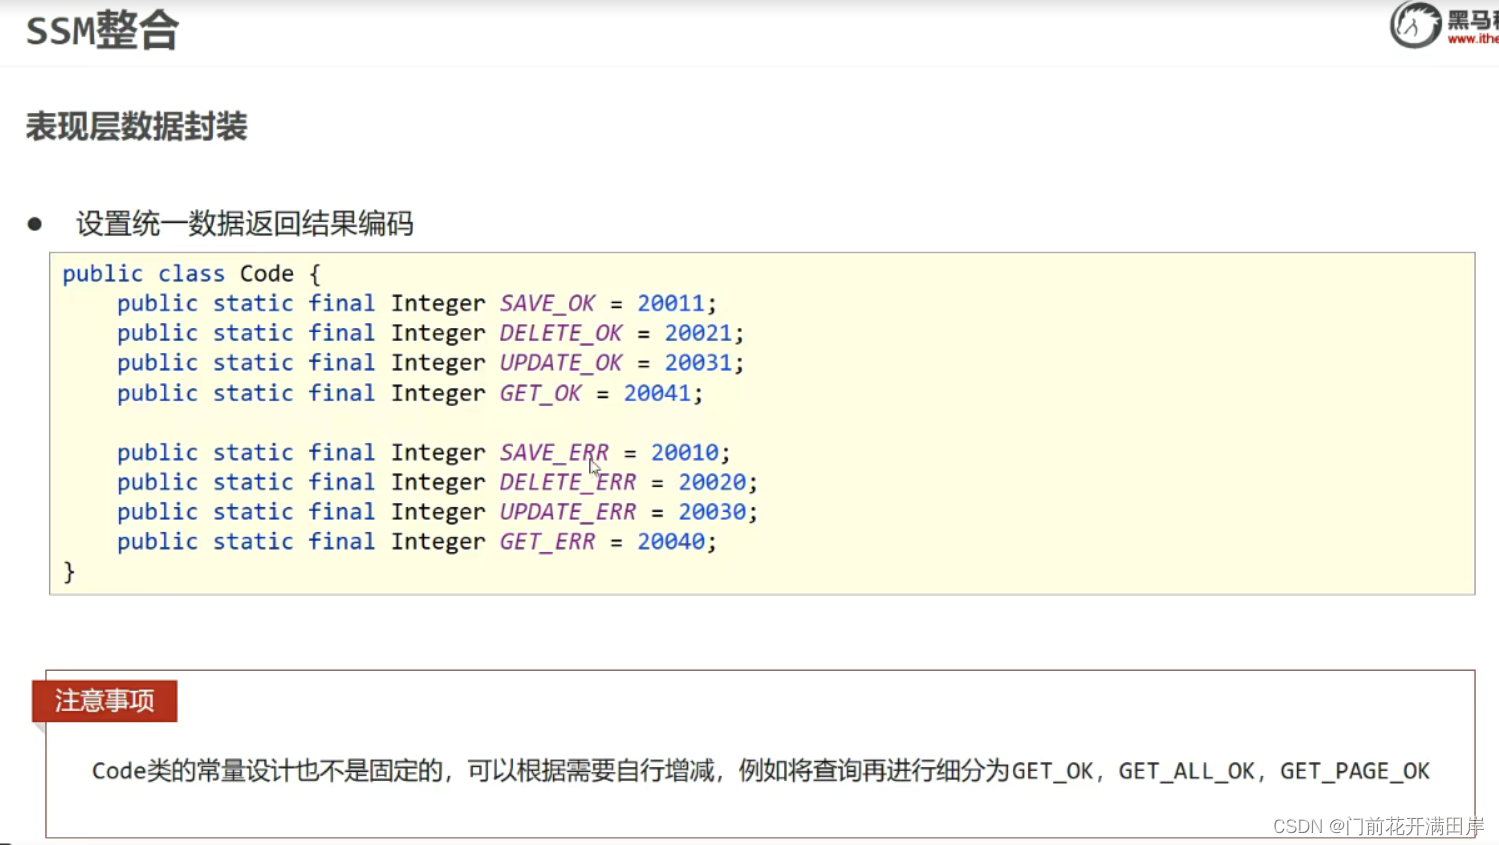Click the red '注意事项' label
Viewport: 1499px width, 845px height.
[104, 701]
